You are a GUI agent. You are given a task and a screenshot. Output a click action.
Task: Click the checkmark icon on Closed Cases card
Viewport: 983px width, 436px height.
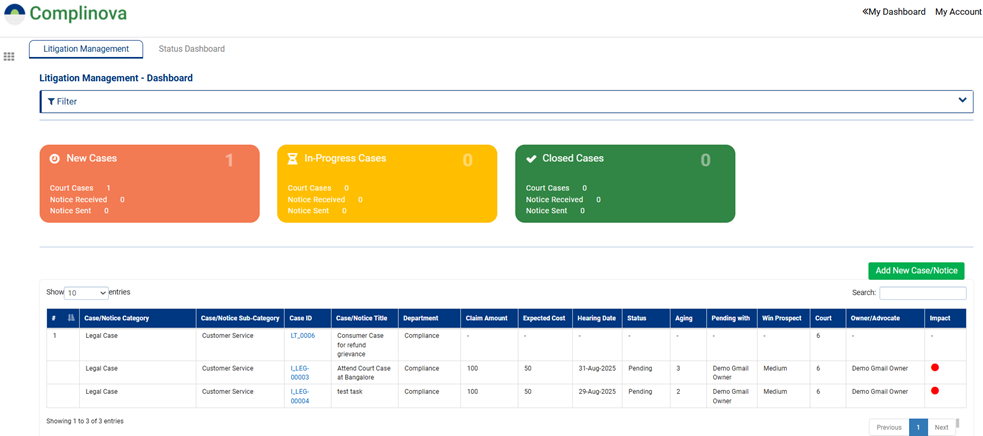tap(531, 159)
